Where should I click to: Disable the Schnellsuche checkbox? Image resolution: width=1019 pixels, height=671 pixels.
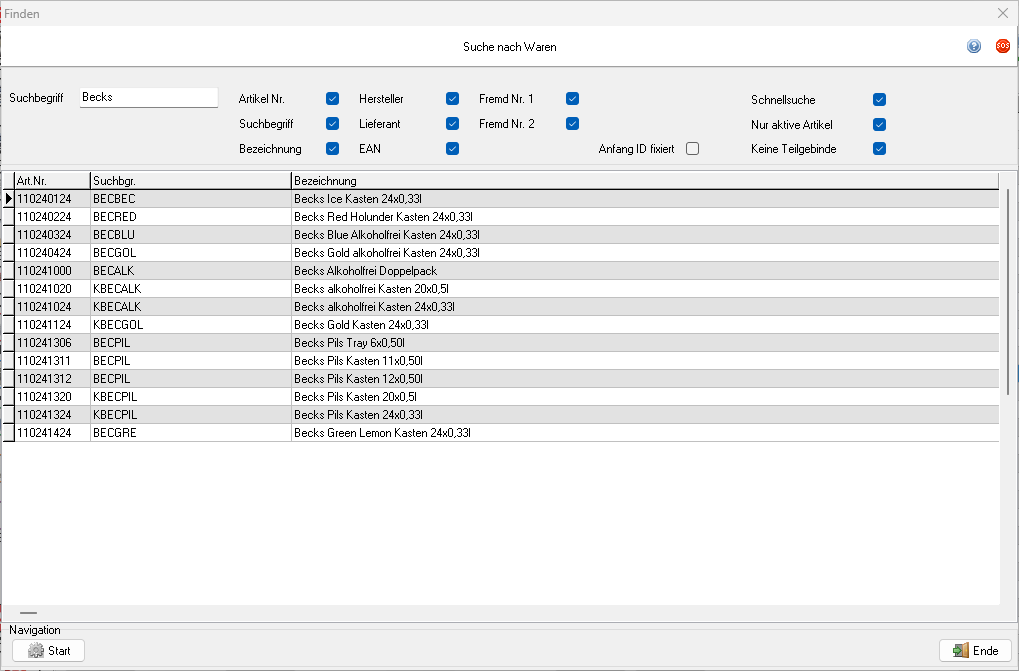[x=879, y=100]
